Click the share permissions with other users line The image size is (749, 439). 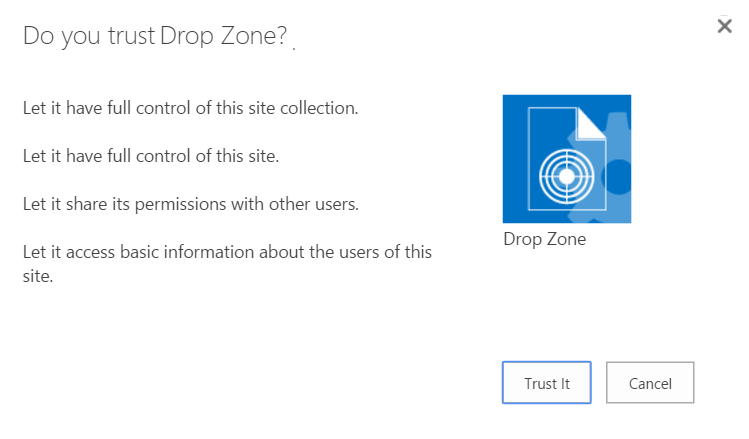coord(191,204)
